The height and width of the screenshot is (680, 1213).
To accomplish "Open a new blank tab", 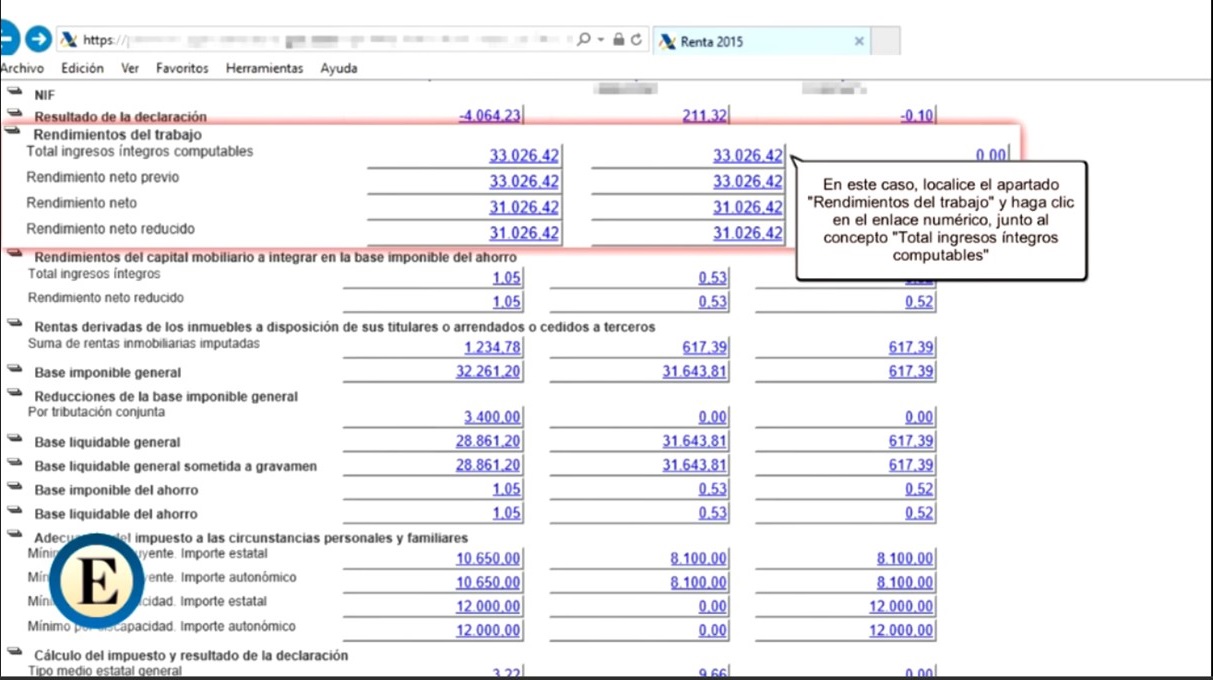I will [886, 41].
